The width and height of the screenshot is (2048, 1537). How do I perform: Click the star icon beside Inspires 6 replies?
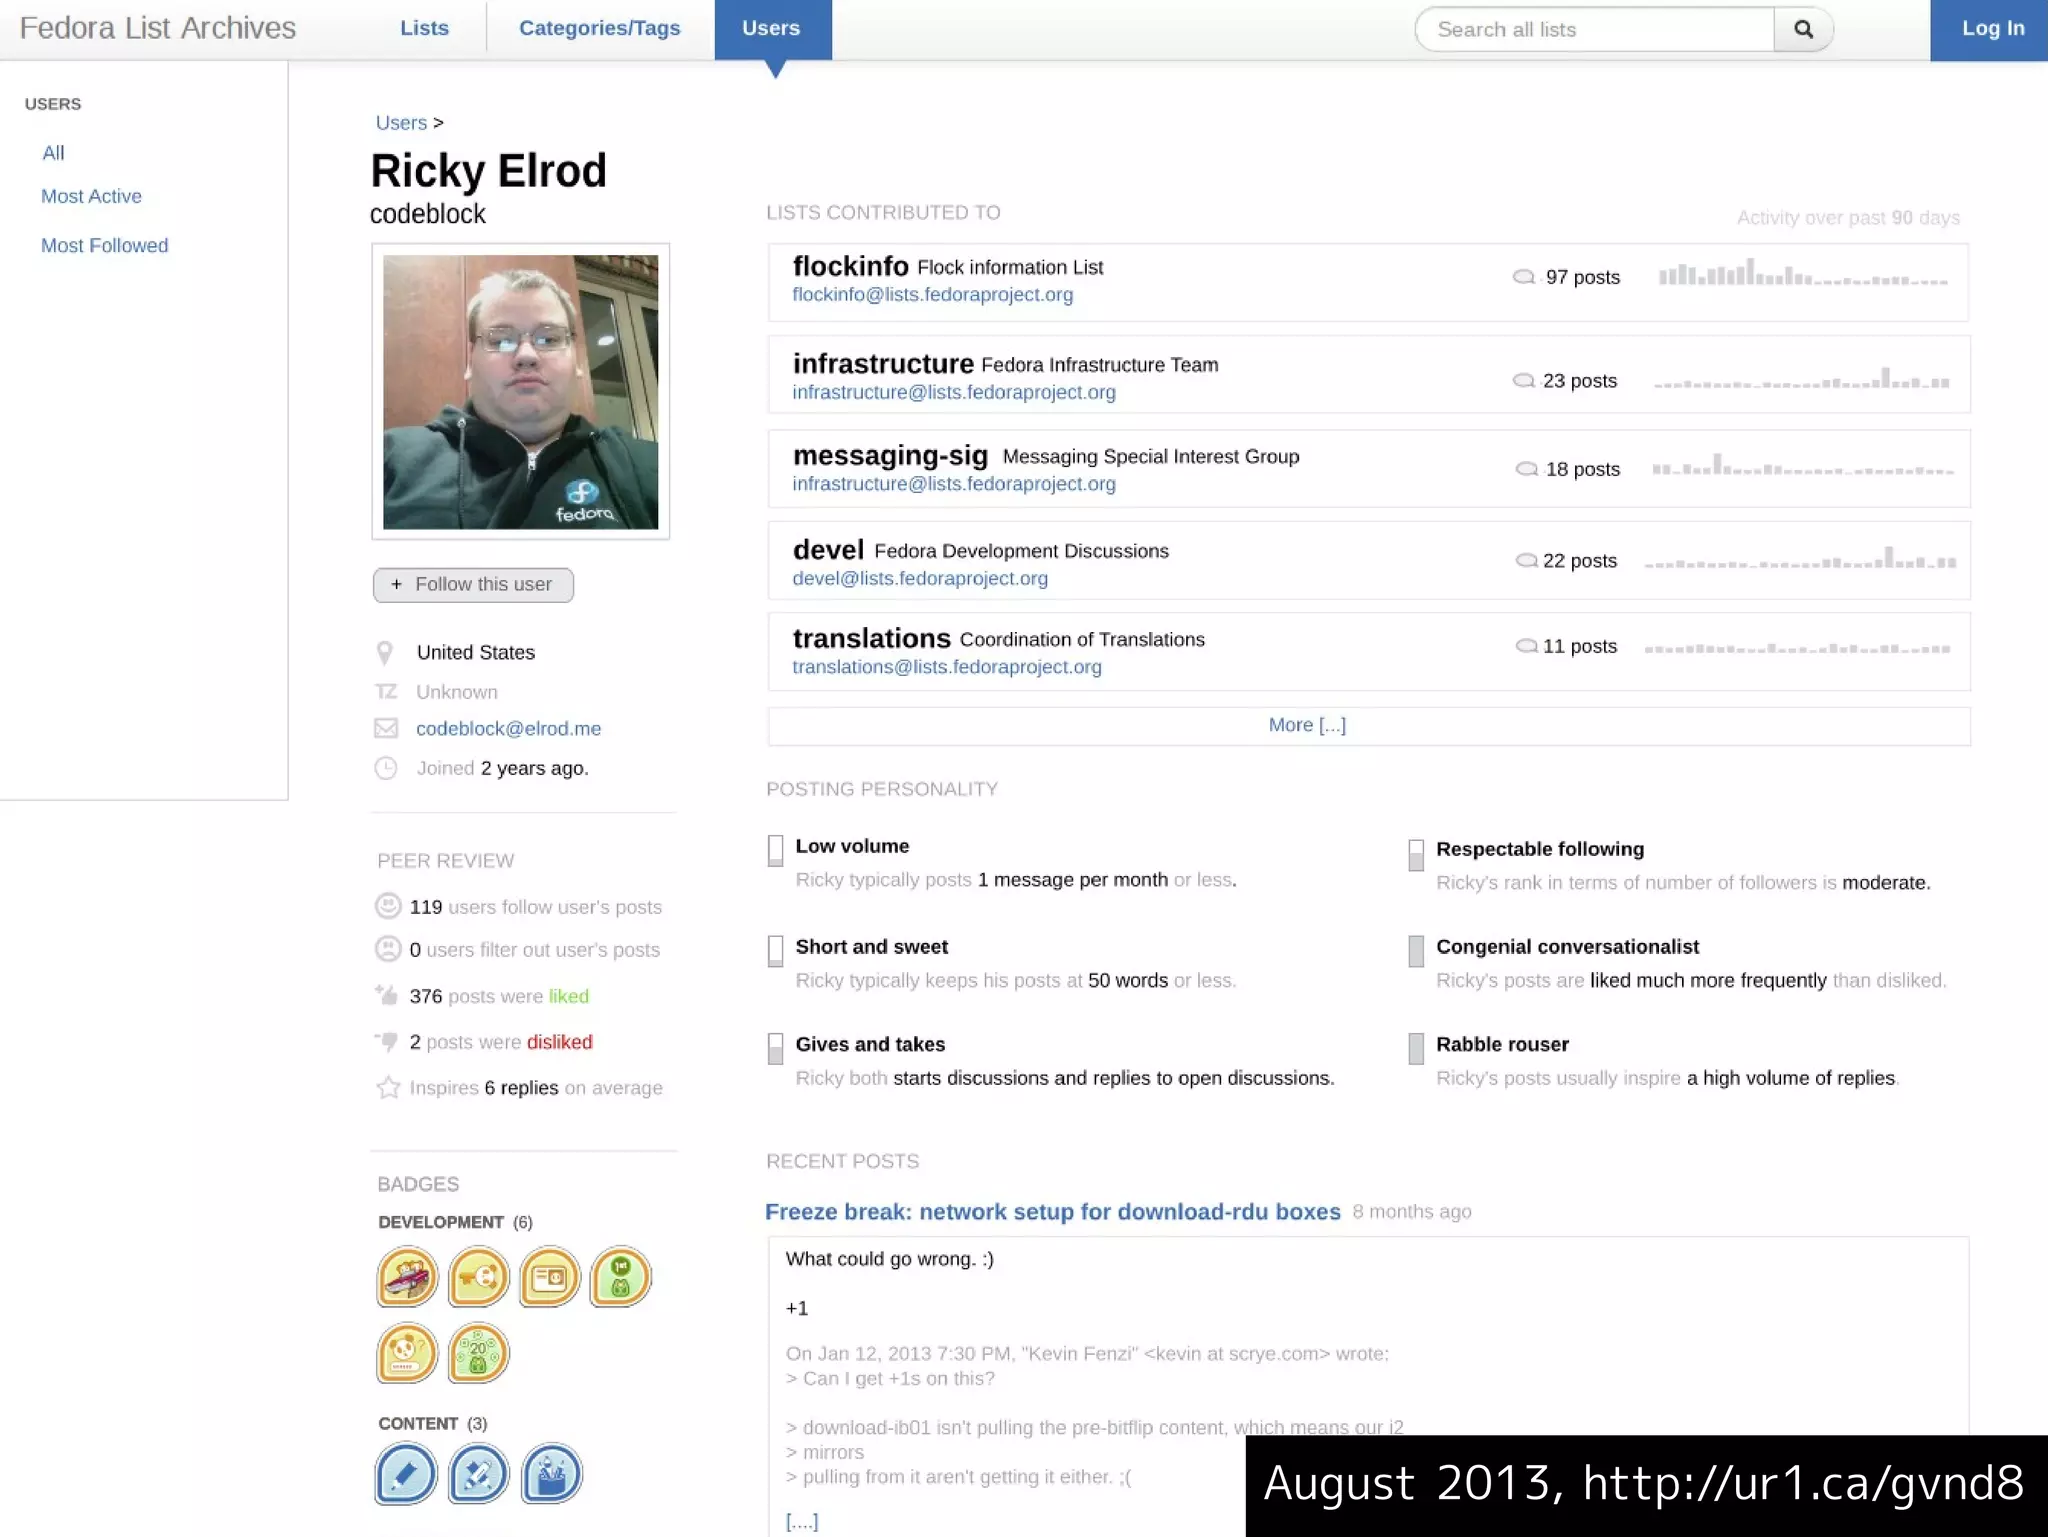point(388,1087)
